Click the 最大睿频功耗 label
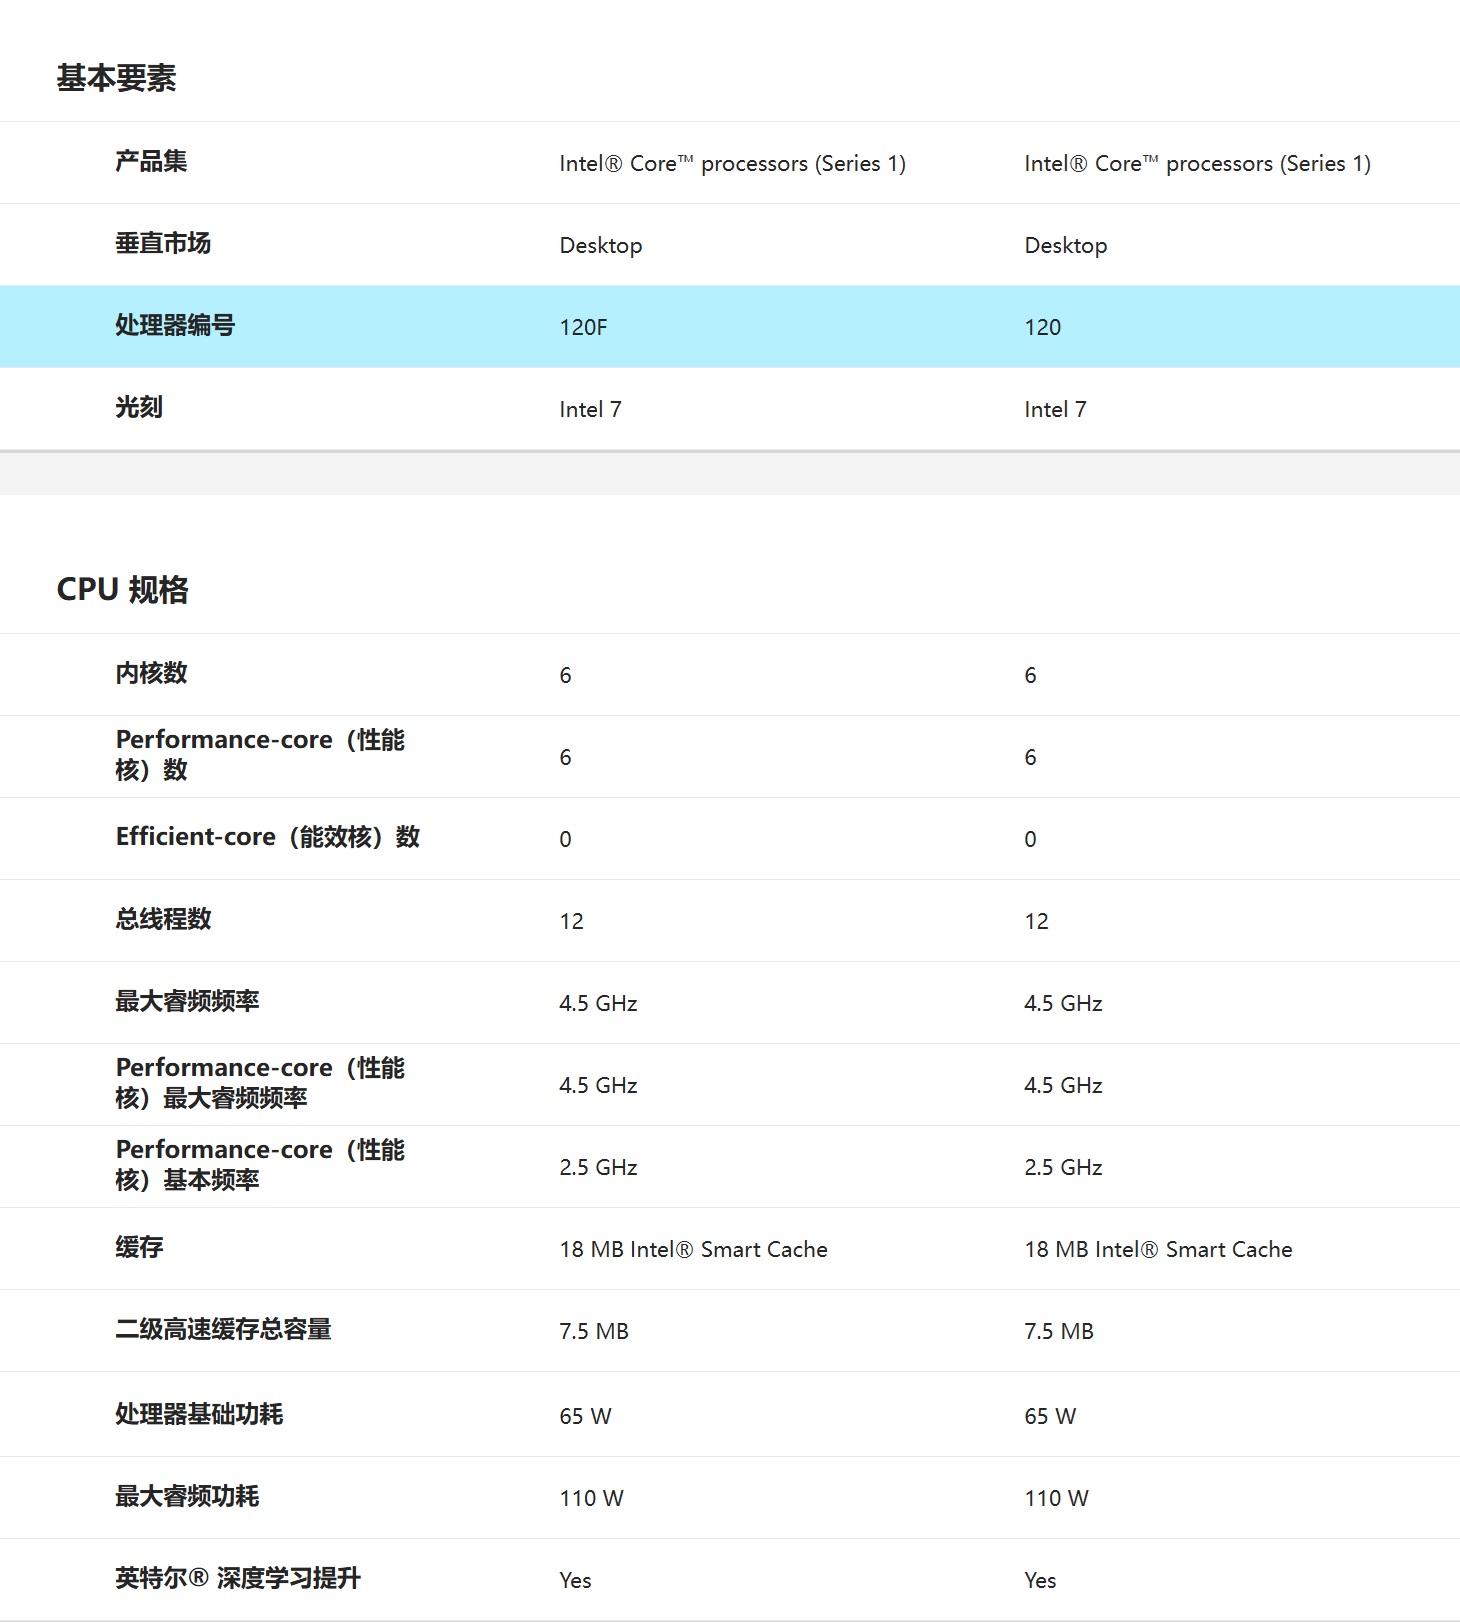 pyautogui.click(x=187, y=1496)
